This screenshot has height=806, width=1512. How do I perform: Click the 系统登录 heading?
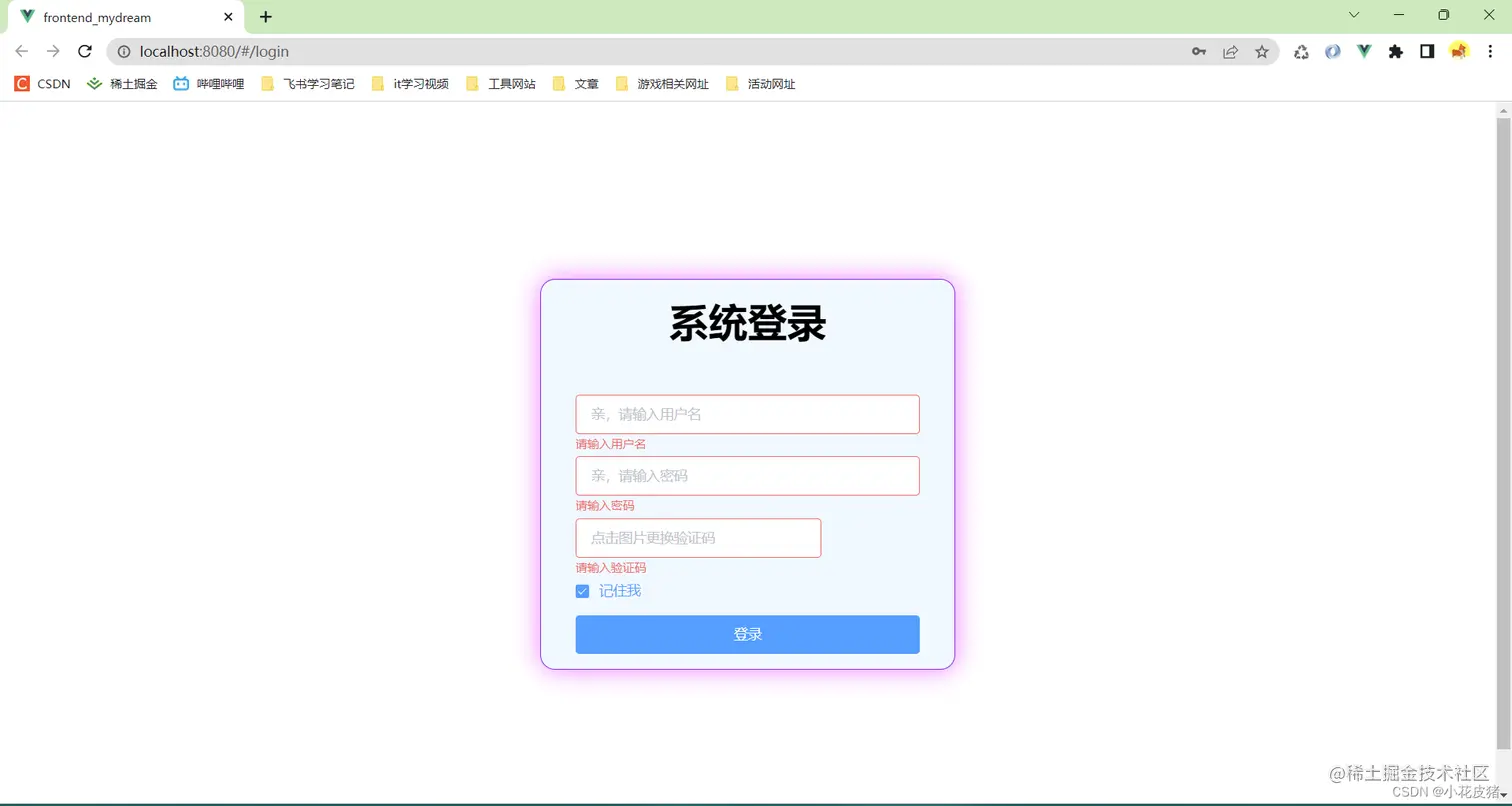click(748, 324)
